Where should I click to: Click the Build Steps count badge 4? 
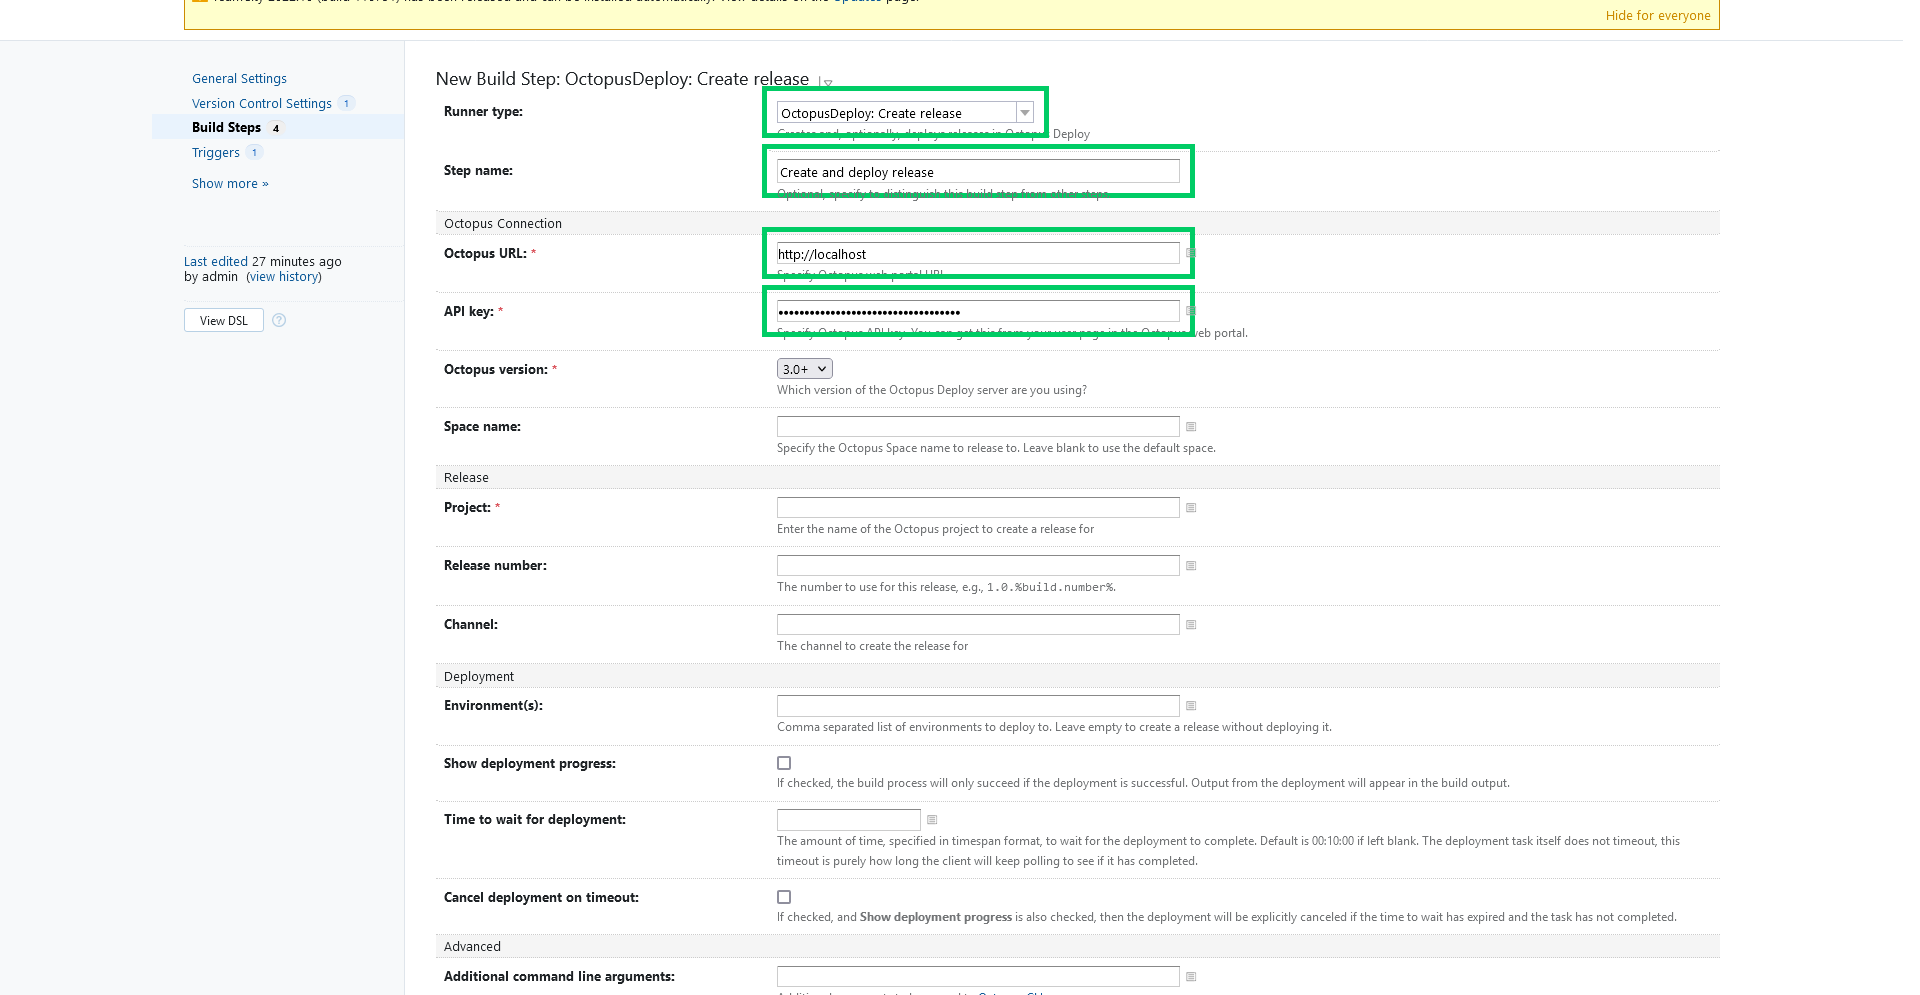[x=276, y=128]
